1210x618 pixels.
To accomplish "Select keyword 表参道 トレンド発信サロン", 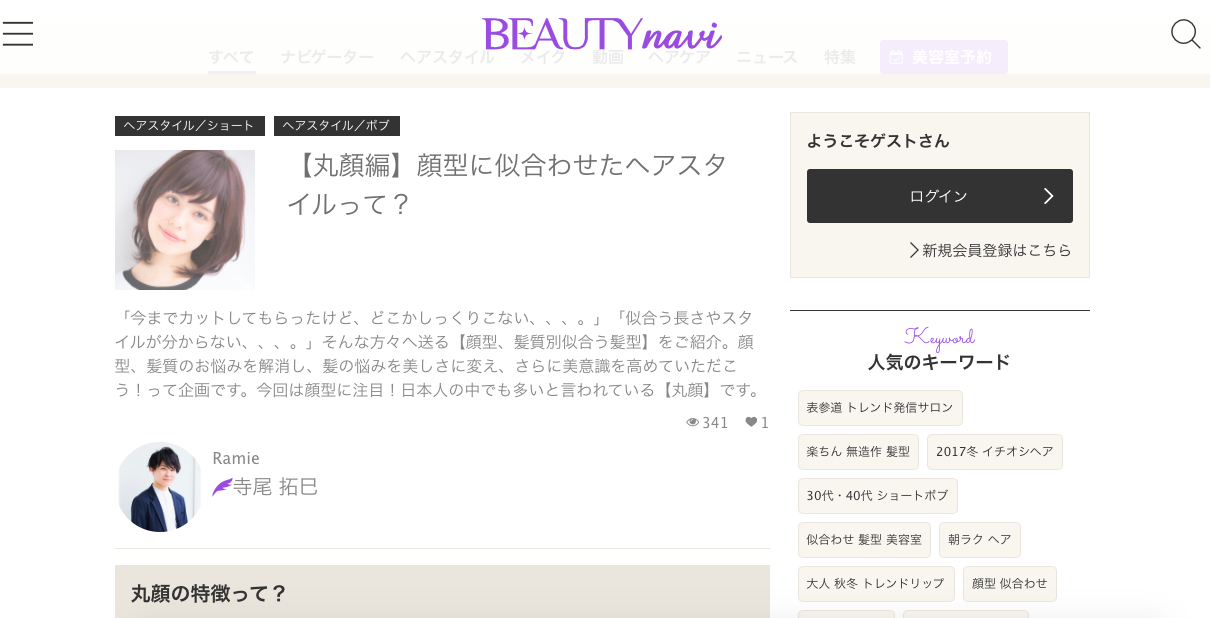I will (880, 408).
